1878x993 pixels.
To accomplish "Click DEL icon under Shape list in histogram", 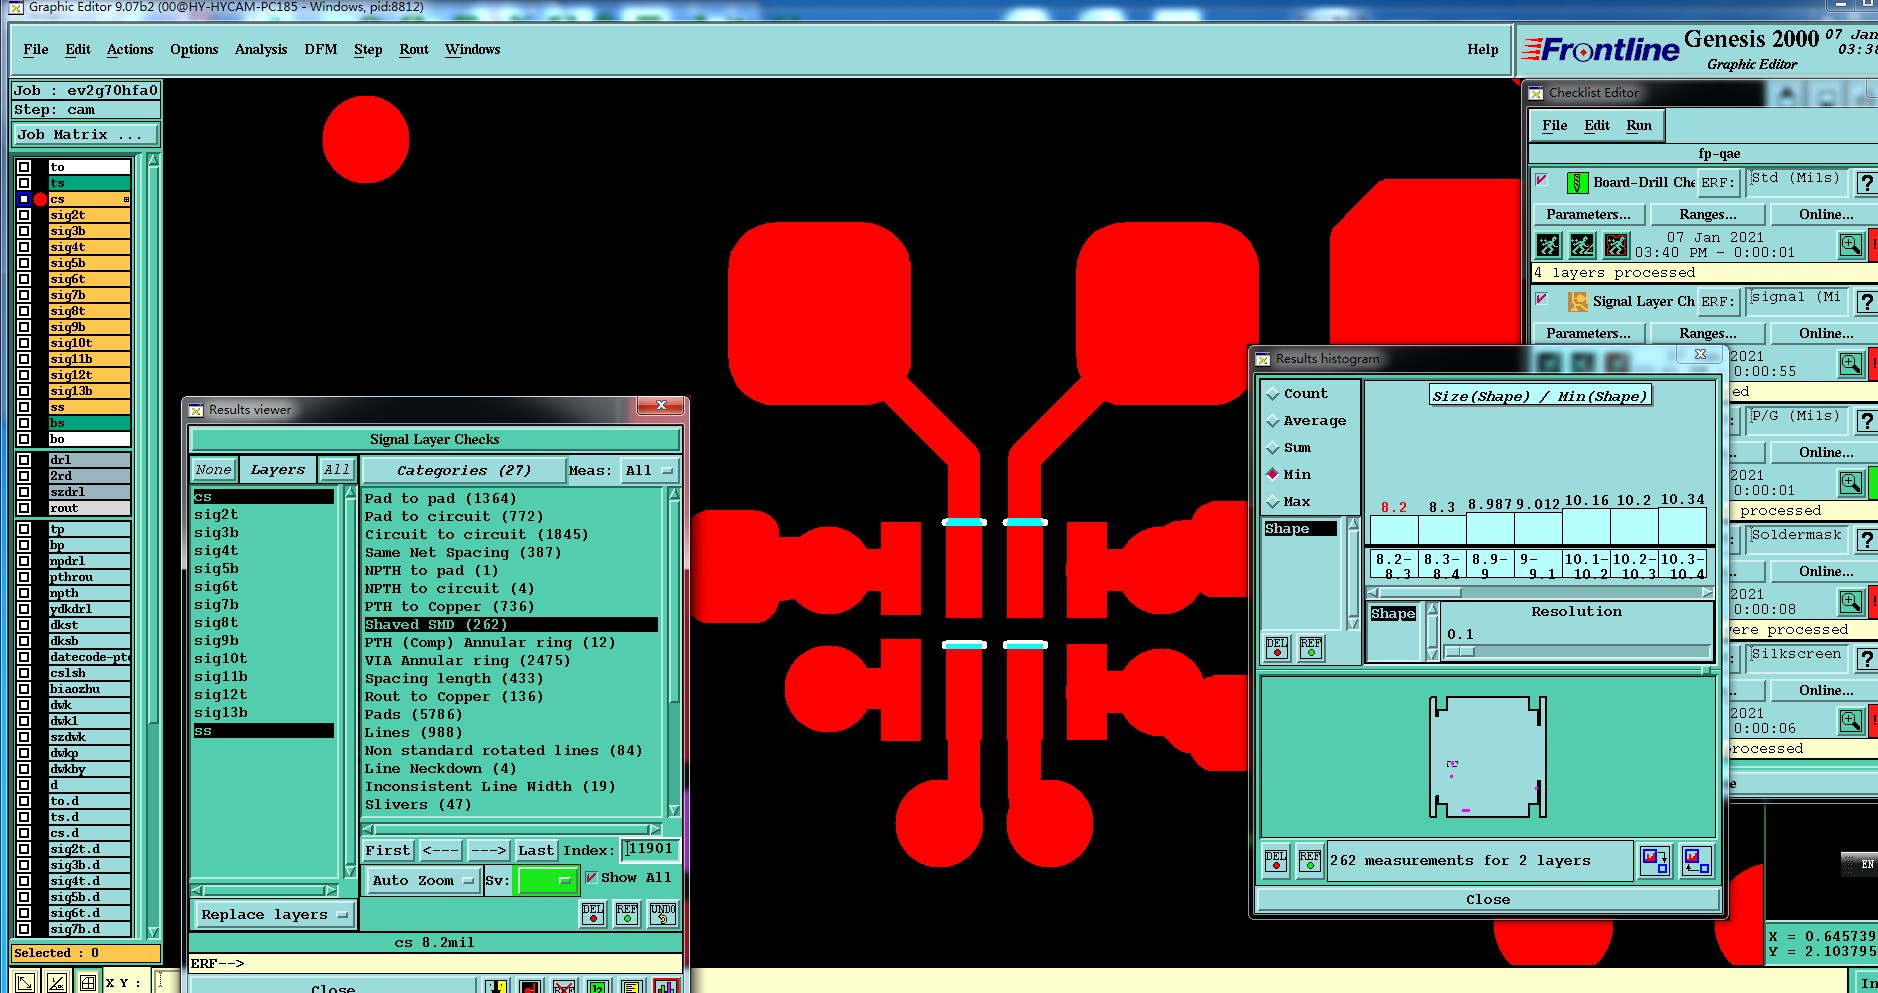I will (x=1277, y=648).
